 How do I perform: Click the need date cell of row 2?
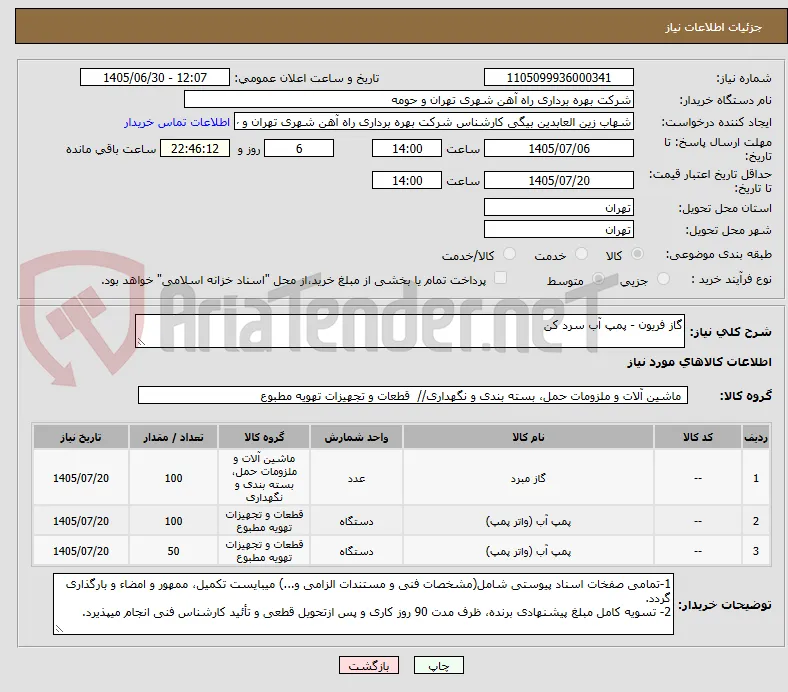coord(81,521)
